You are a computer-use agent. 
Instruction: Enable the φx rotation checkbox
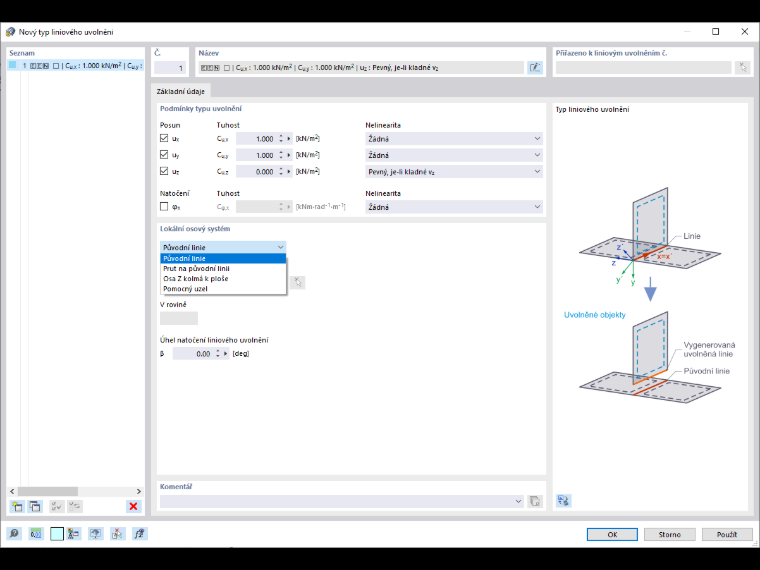(164, 206)
